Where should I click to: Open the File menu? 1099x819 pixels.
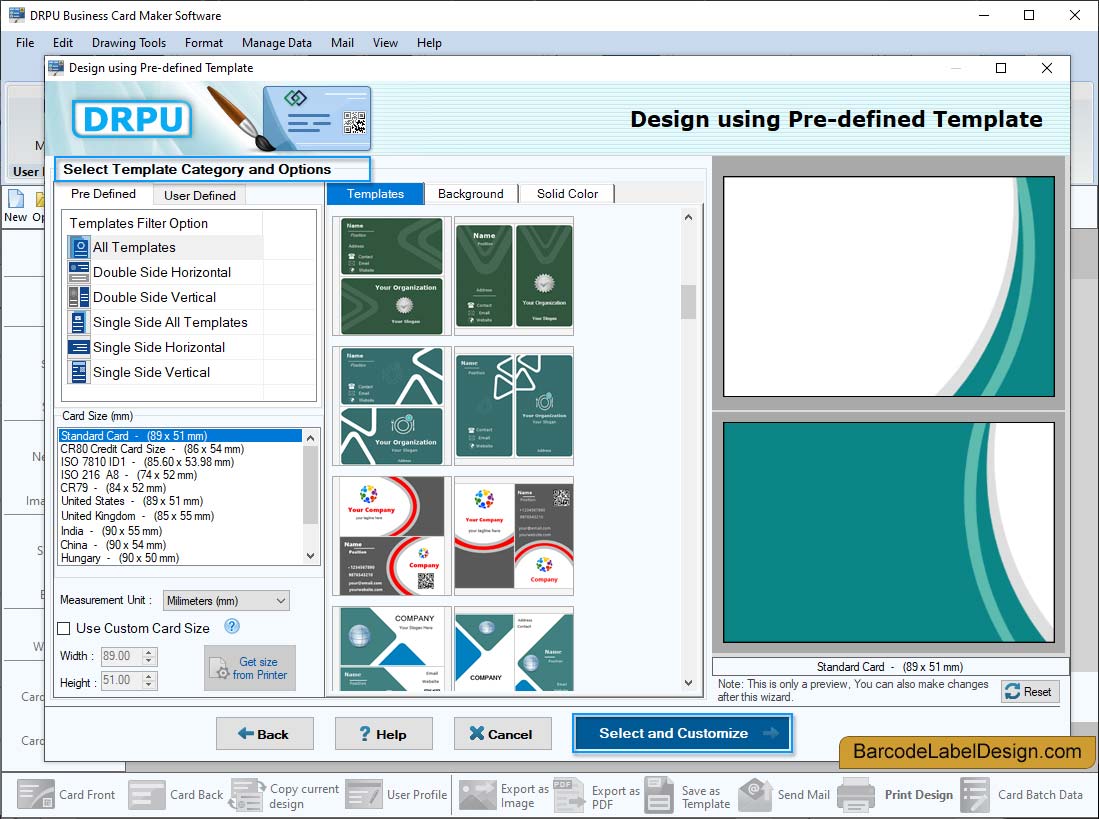coord(25,43)
